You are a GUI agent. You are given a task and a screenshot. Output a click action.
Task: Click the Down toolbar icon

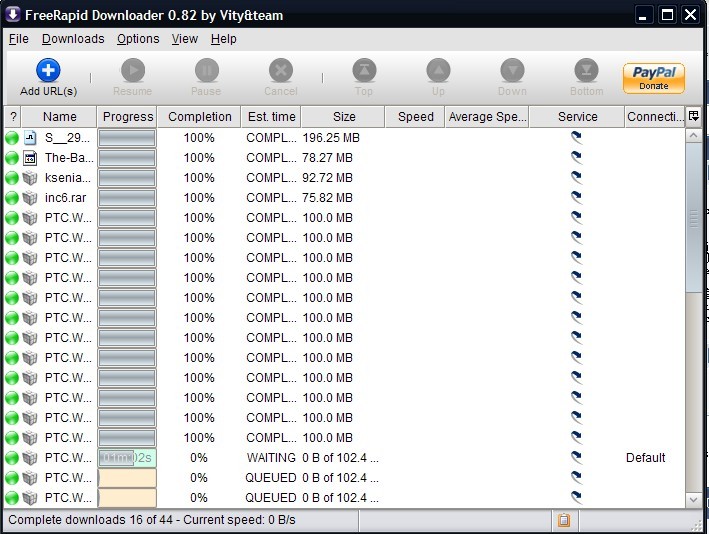512,71
